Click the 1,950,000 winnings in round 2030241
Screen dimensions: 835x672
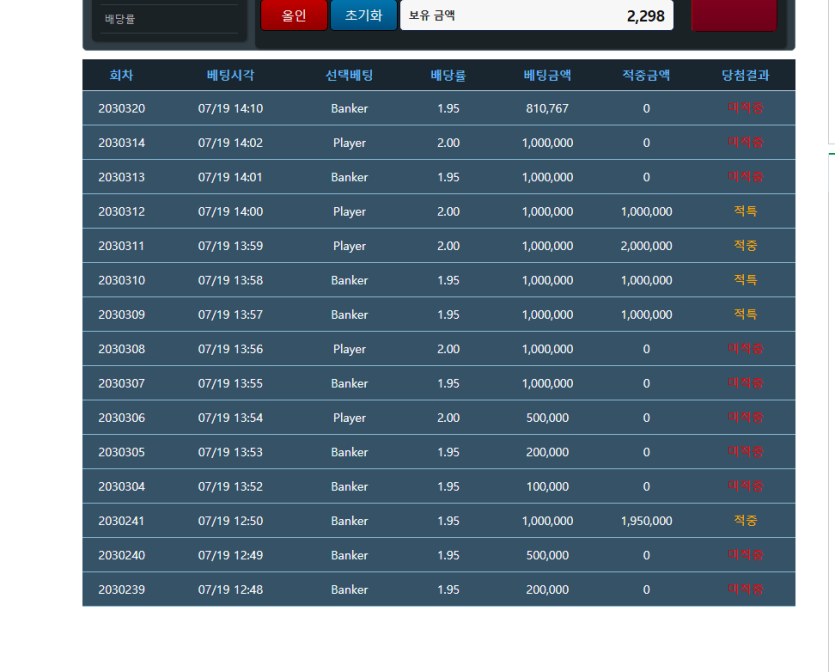pos(646,521)
